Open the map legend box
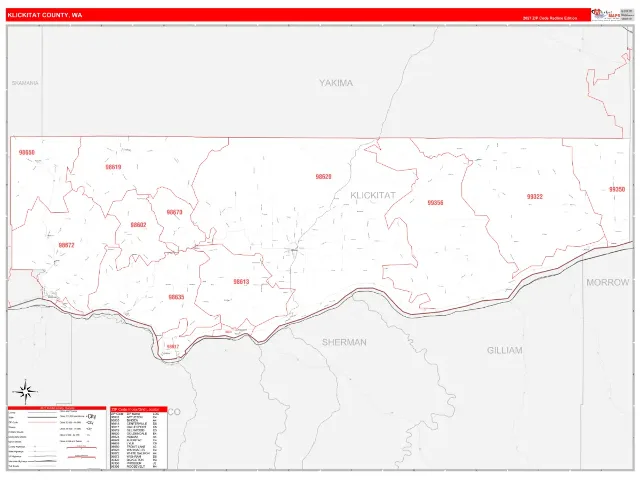This screenshot has width=640, height=480. [57, 438]
